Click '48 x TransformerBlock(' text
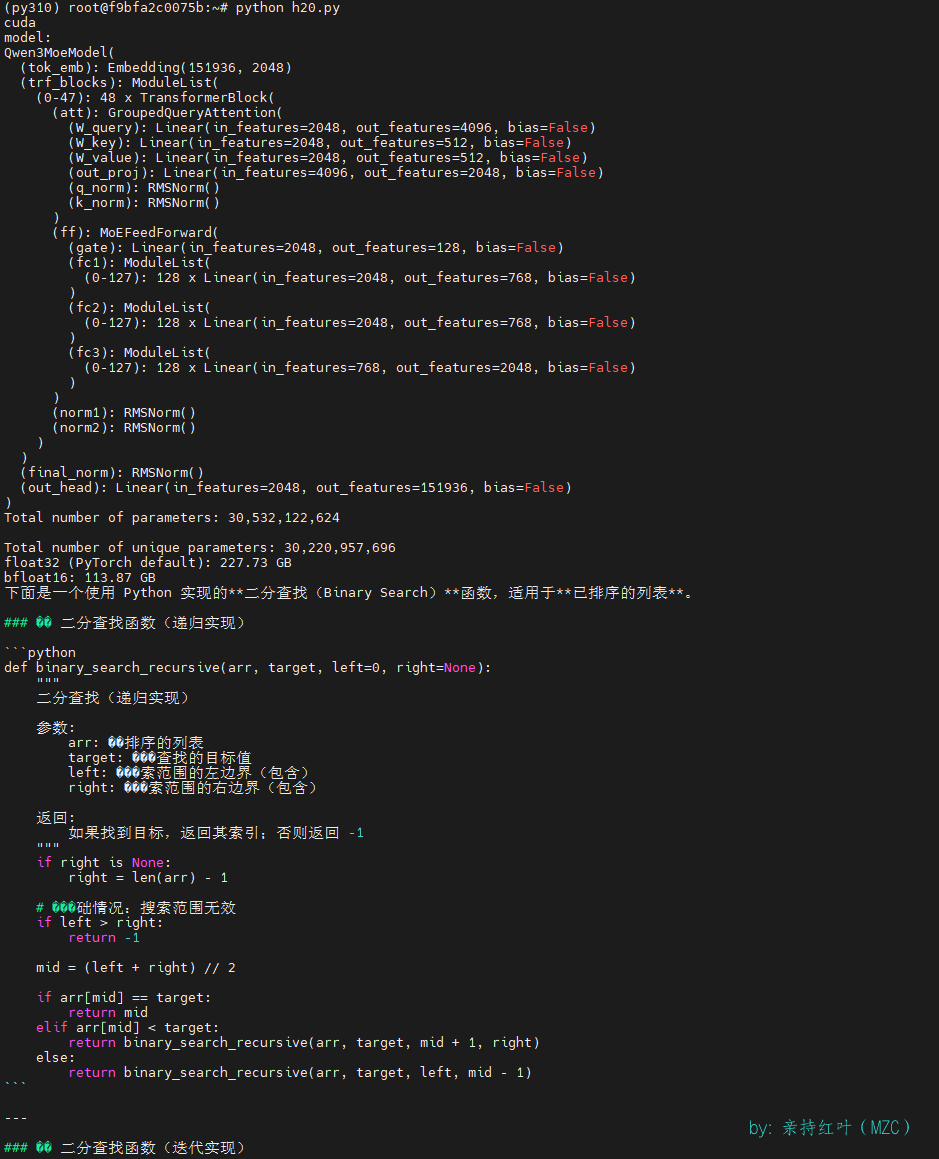The width and height of the screenshot is (939, 1159). pos(187,98)
